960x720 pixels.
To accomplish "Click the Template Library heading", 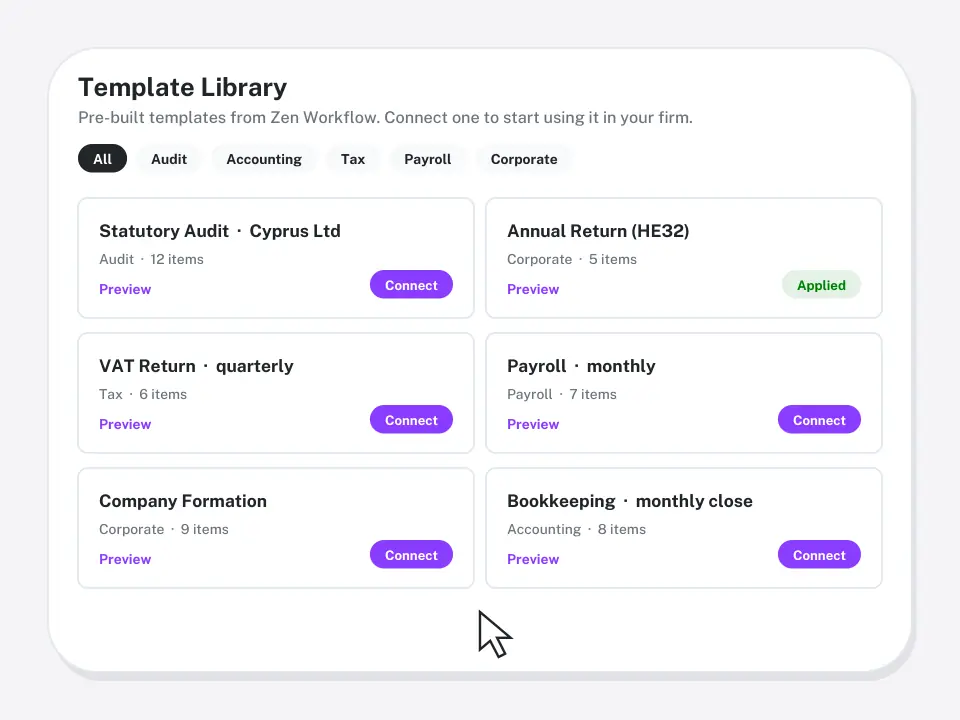I will [x=182, y=87].
